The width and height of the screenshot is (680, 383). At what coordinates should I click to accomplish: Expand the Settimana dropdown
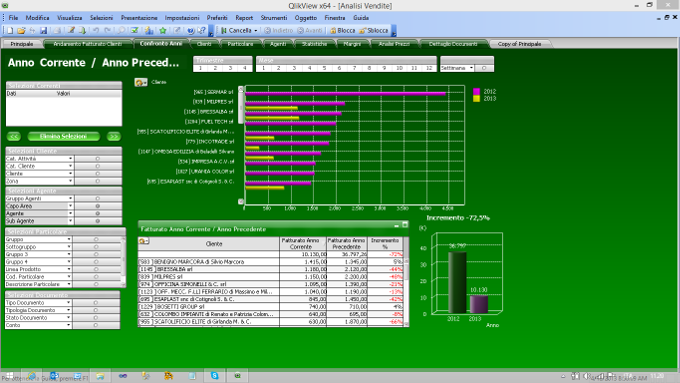click(x=471, y=68)
